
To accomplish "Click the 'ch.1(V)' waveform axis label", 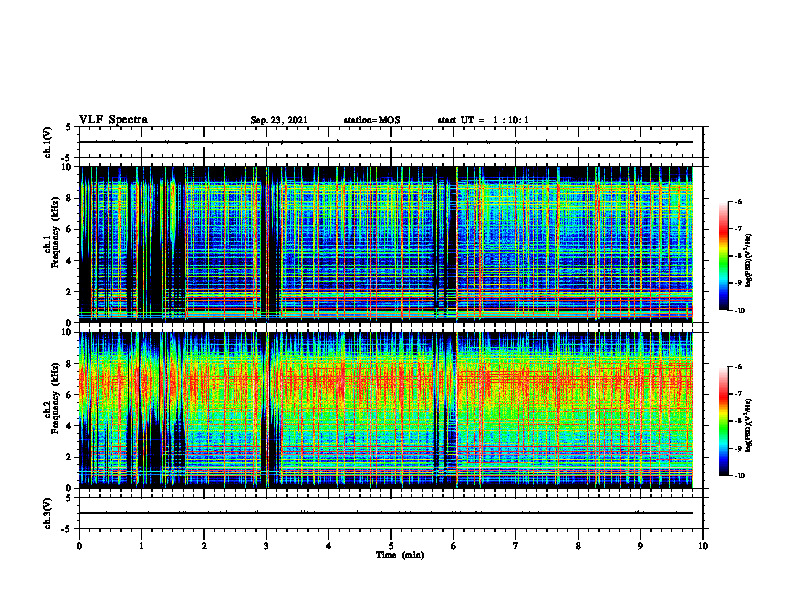I will 48,142.
